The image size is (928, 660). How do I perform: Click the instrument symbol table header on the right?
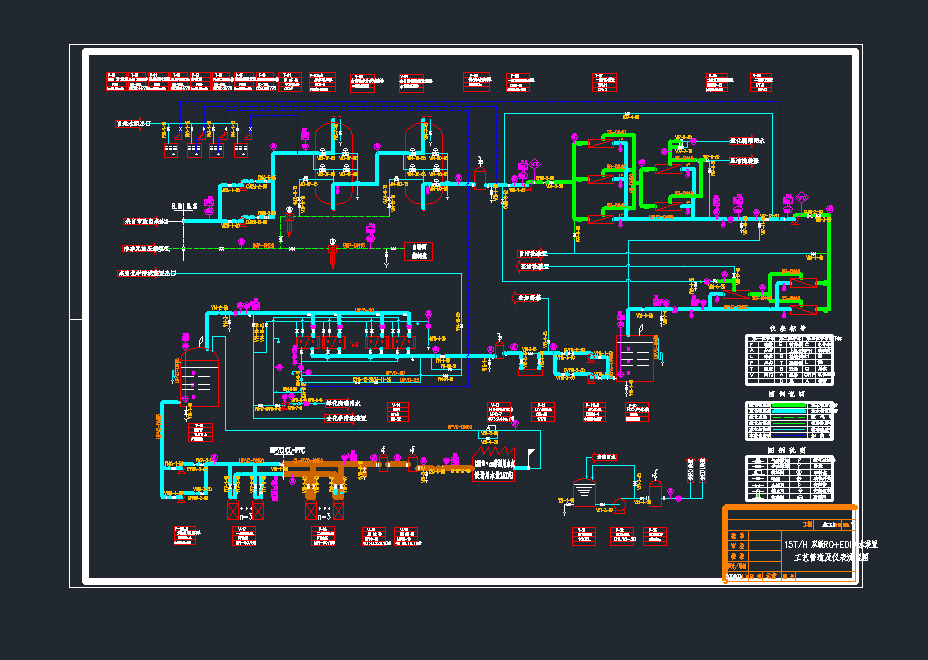(x=789, y=328)
